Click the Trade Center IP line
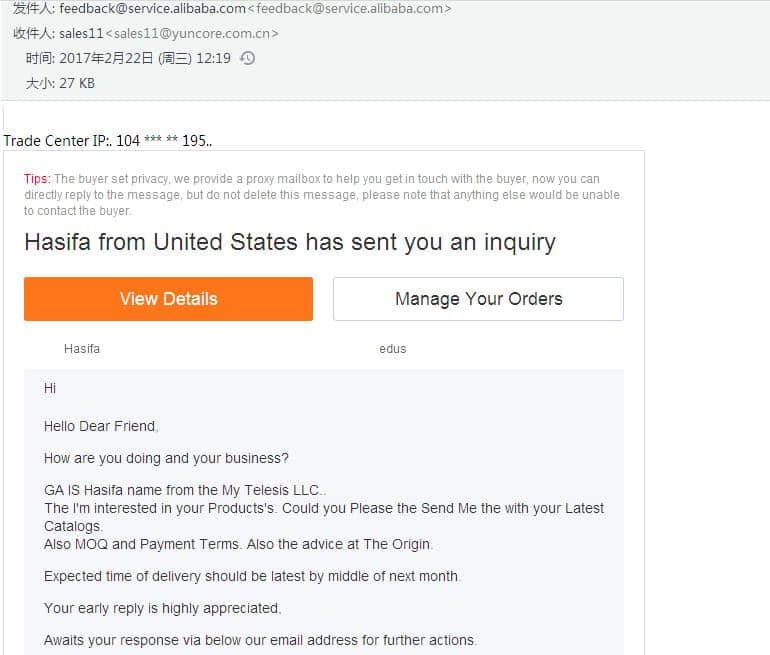The height and width of the screenshot is (655, 770). [x=108, y=141]
